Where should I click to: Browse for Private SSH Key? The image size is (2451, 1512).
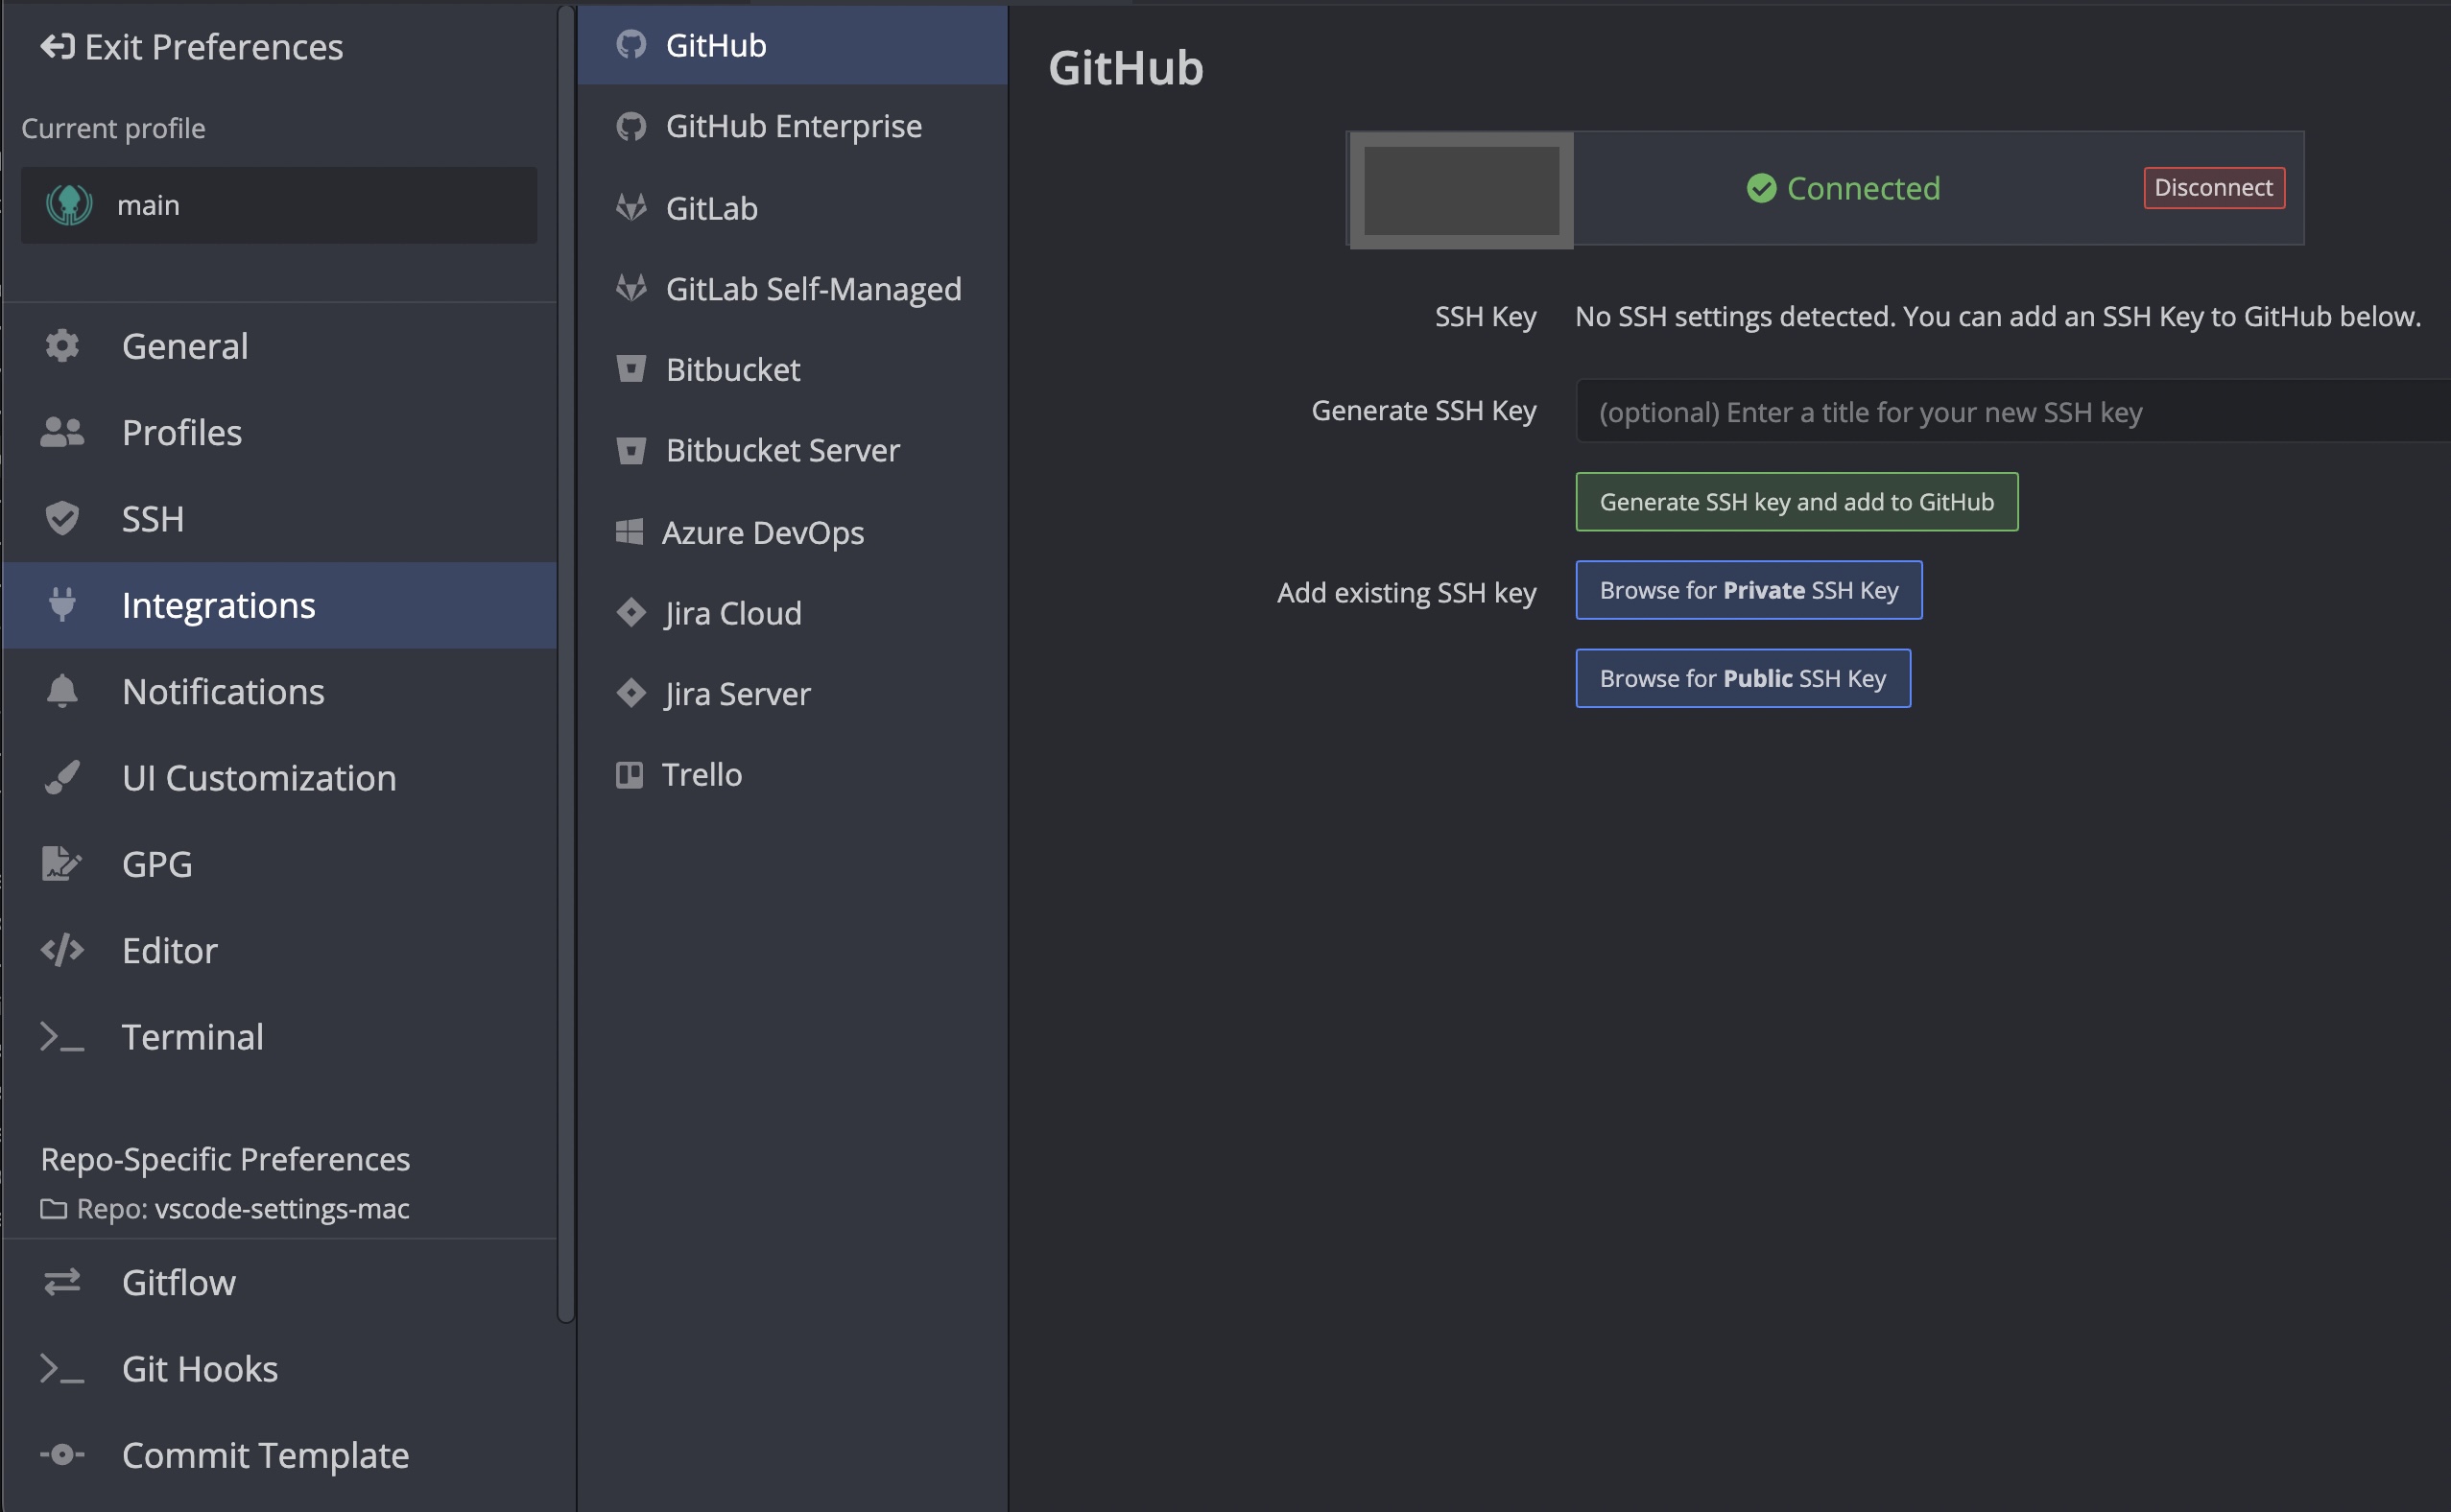click(x=1748, y=590)
